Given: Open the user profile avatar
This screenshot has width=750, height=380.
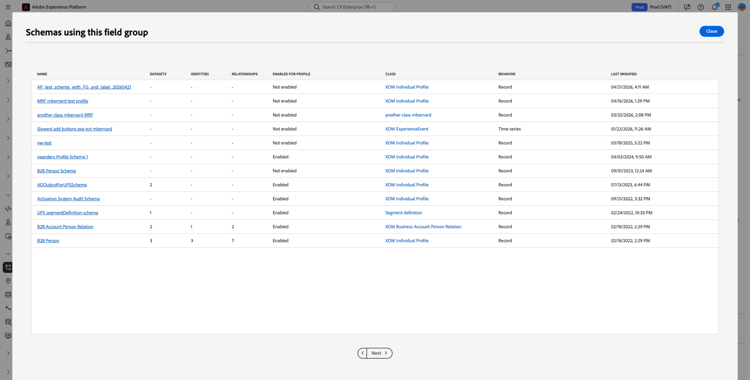Looking at the screenshot, I should 741,7.
